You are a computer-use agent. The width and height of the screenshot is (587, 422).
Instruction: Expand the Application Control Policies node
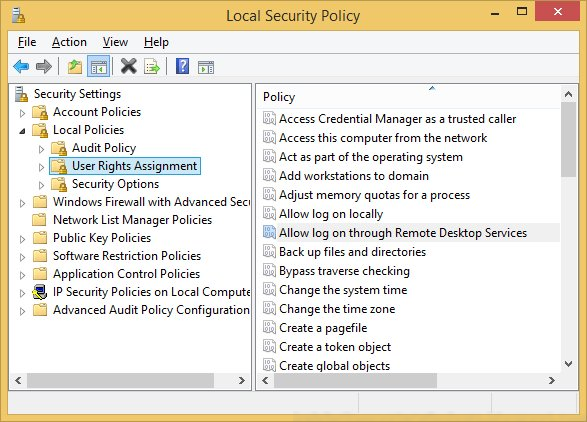tap(22, 275)
